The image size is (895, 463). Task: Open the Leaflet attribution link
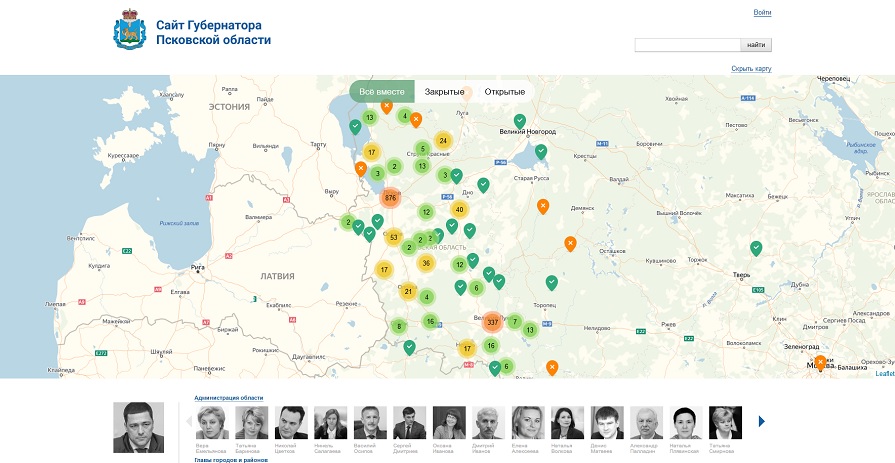884,373
